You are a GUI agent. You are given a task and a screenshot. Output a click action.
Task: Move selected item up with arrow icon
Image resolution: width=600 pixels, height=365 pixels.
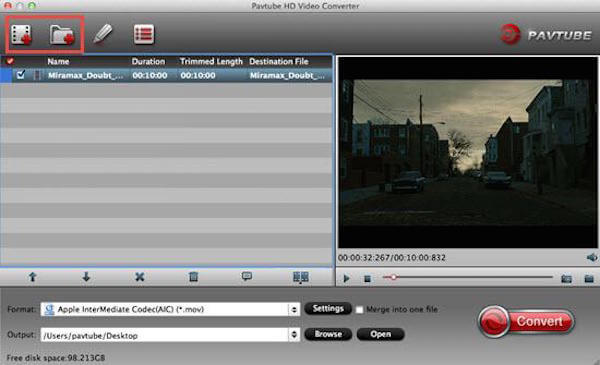33,277
